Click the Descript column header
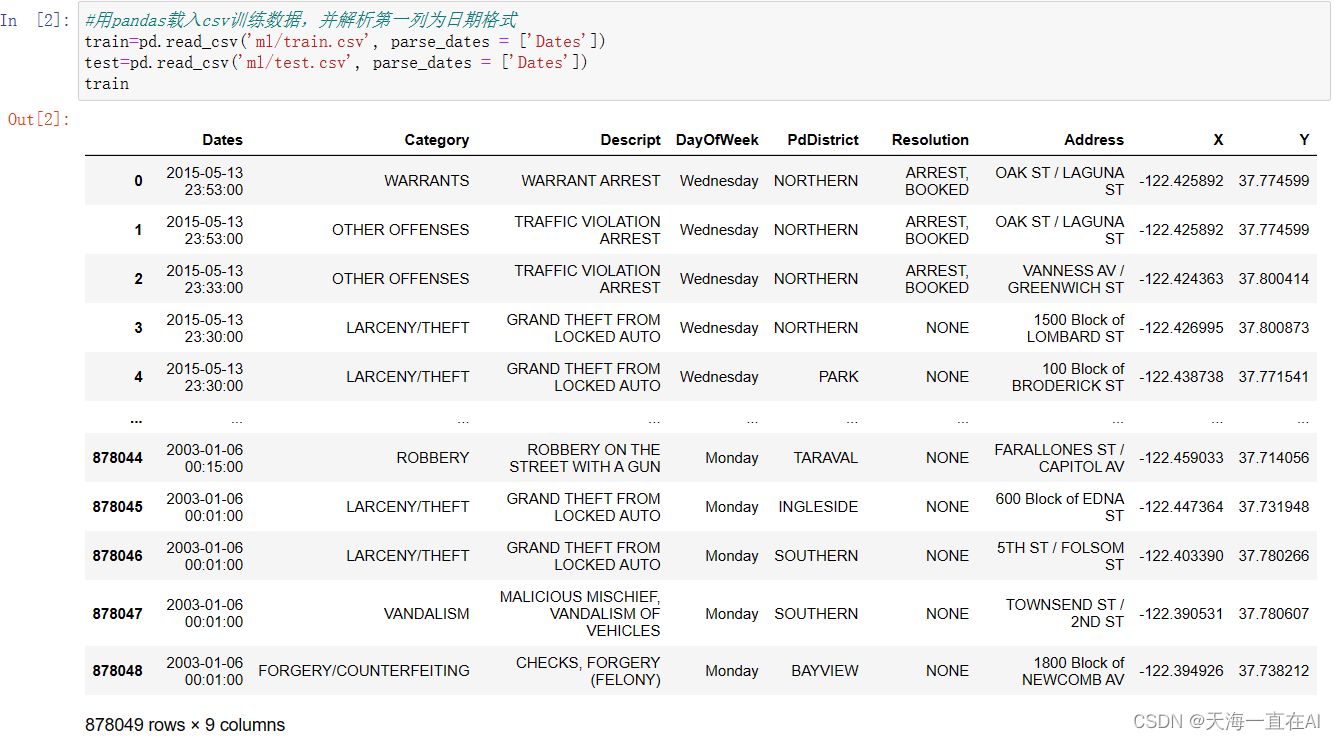The width and height of the screenshot is (1335, 740). click(x=631, y=140)
